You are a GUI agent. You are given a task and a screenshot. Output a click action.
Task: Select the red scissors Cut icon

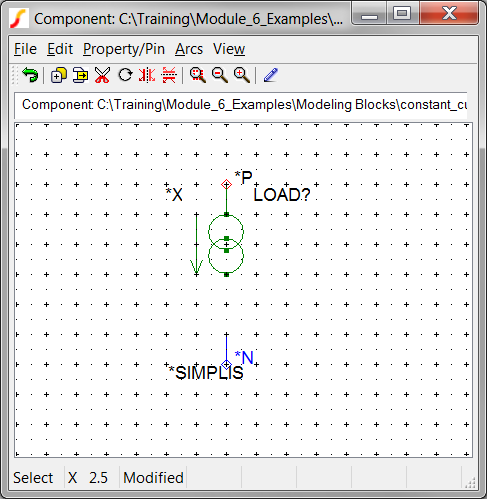(x=102, y=75)
